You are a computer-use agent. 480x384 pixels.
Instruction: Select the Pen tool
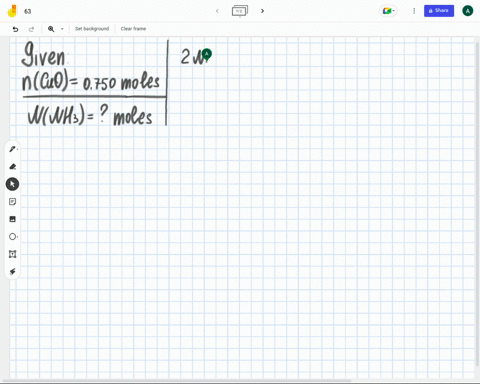(x=12, y=149)
